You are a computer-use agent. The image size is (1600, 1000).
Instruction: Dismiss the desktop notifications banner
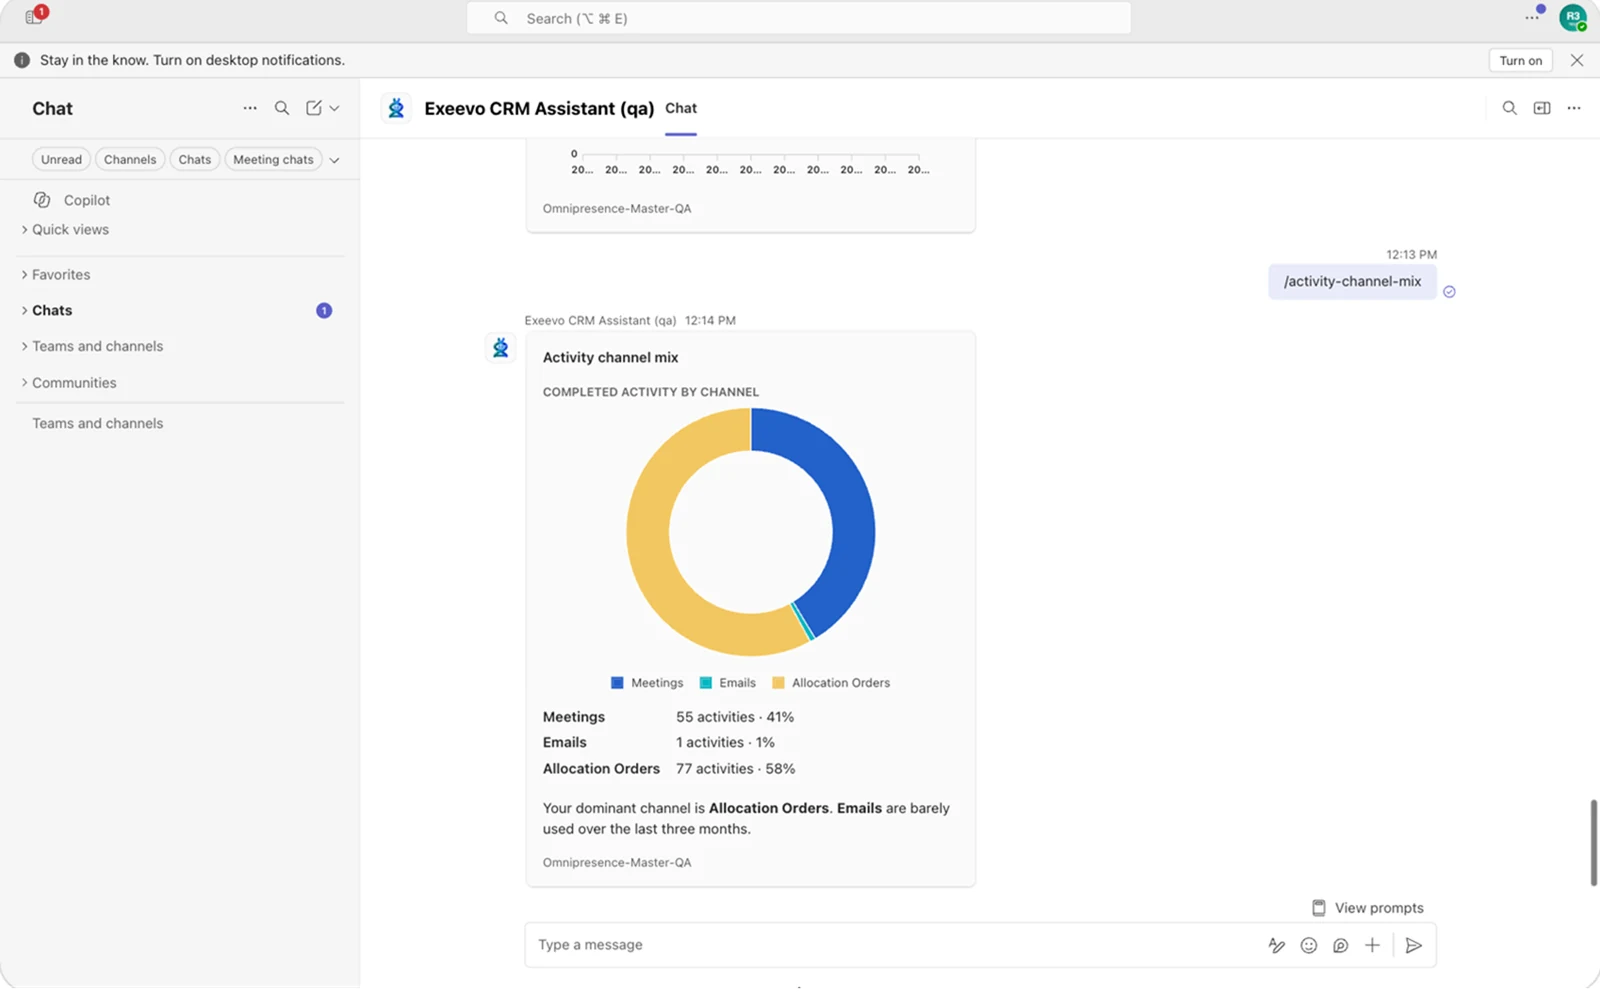click(1577, 60)
